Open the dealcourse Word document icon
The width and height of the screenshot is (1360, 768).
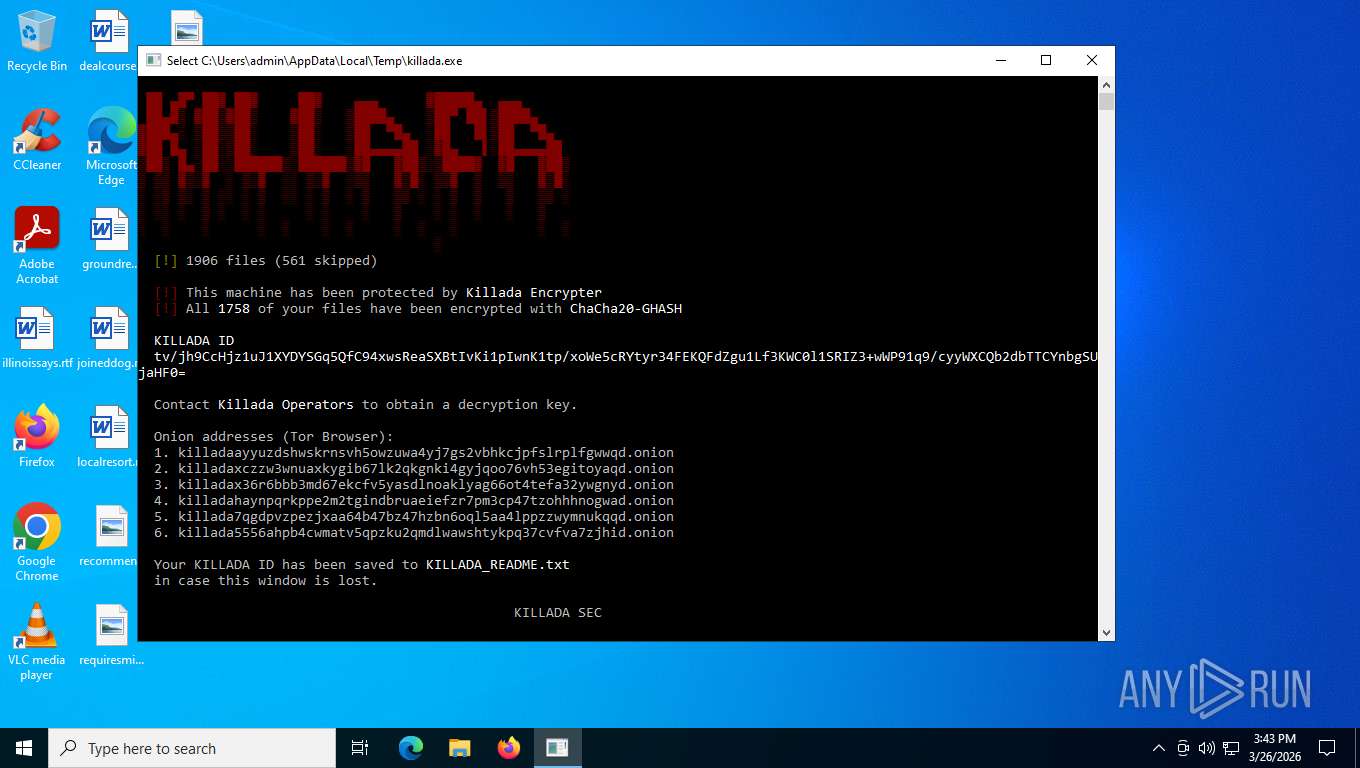click(x=108, y=41)
